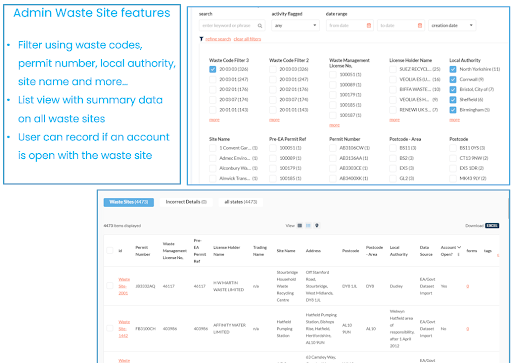Screen dimensions: 512x363
Task: Show more License Holder Names
Action: pos(394,120)
